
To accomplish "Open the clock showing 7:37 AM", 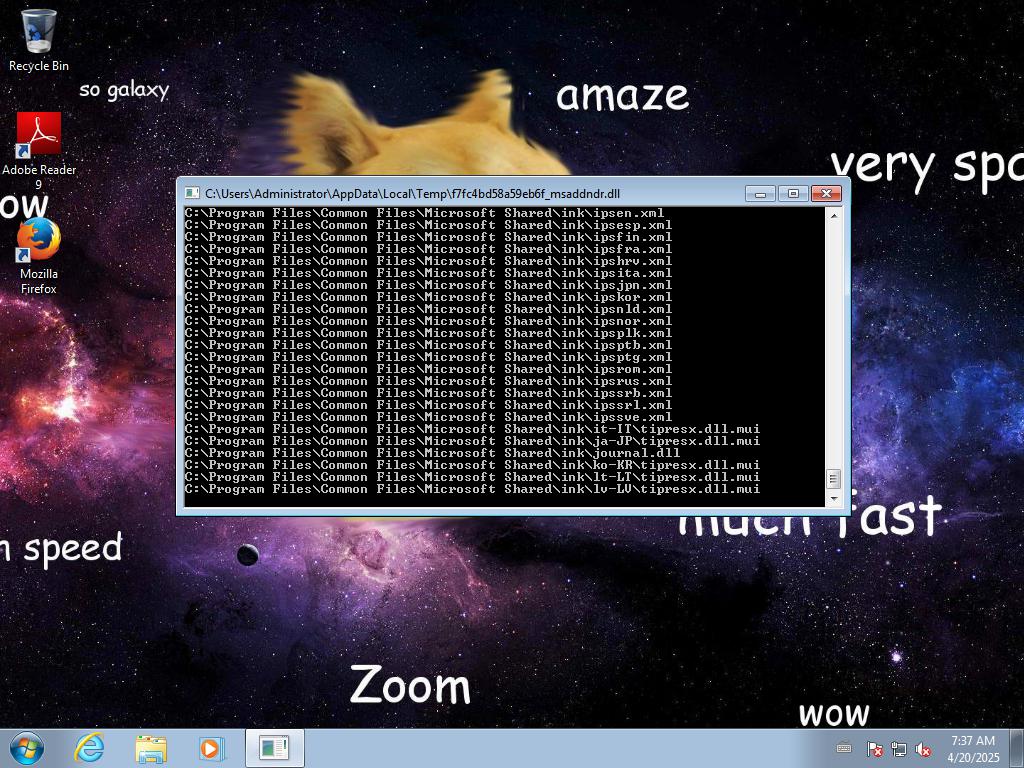I will click(973, 749).
